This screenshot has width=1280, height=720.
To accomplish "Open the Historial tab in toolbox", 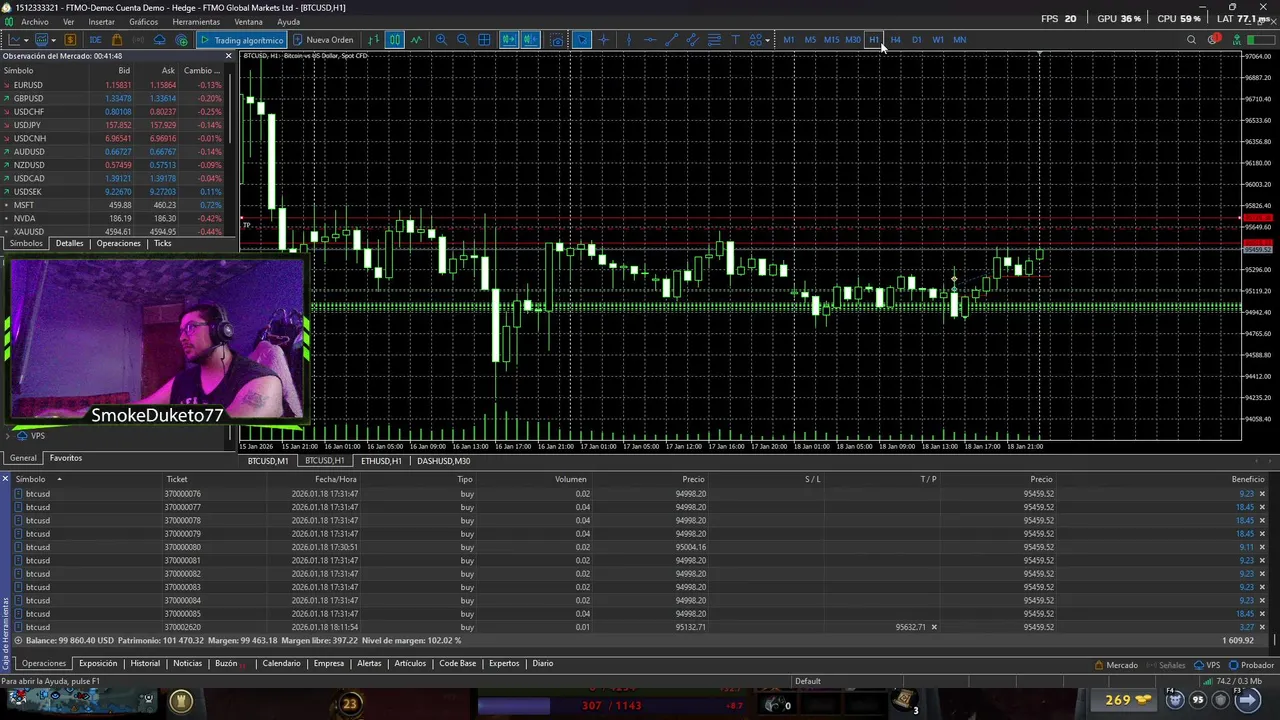I will click(145, 663).
